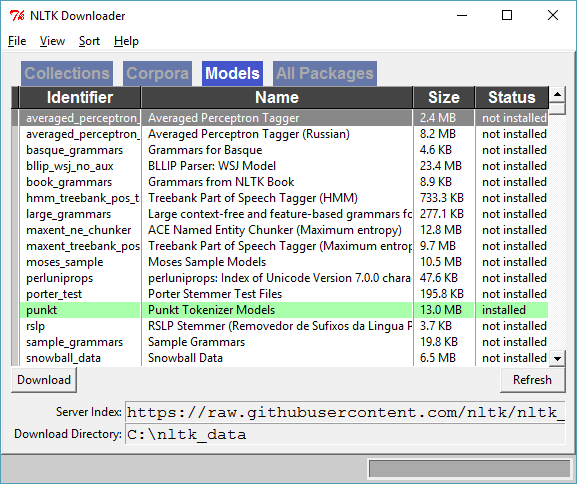Sort by clicking the Size column header

[444, 98]
